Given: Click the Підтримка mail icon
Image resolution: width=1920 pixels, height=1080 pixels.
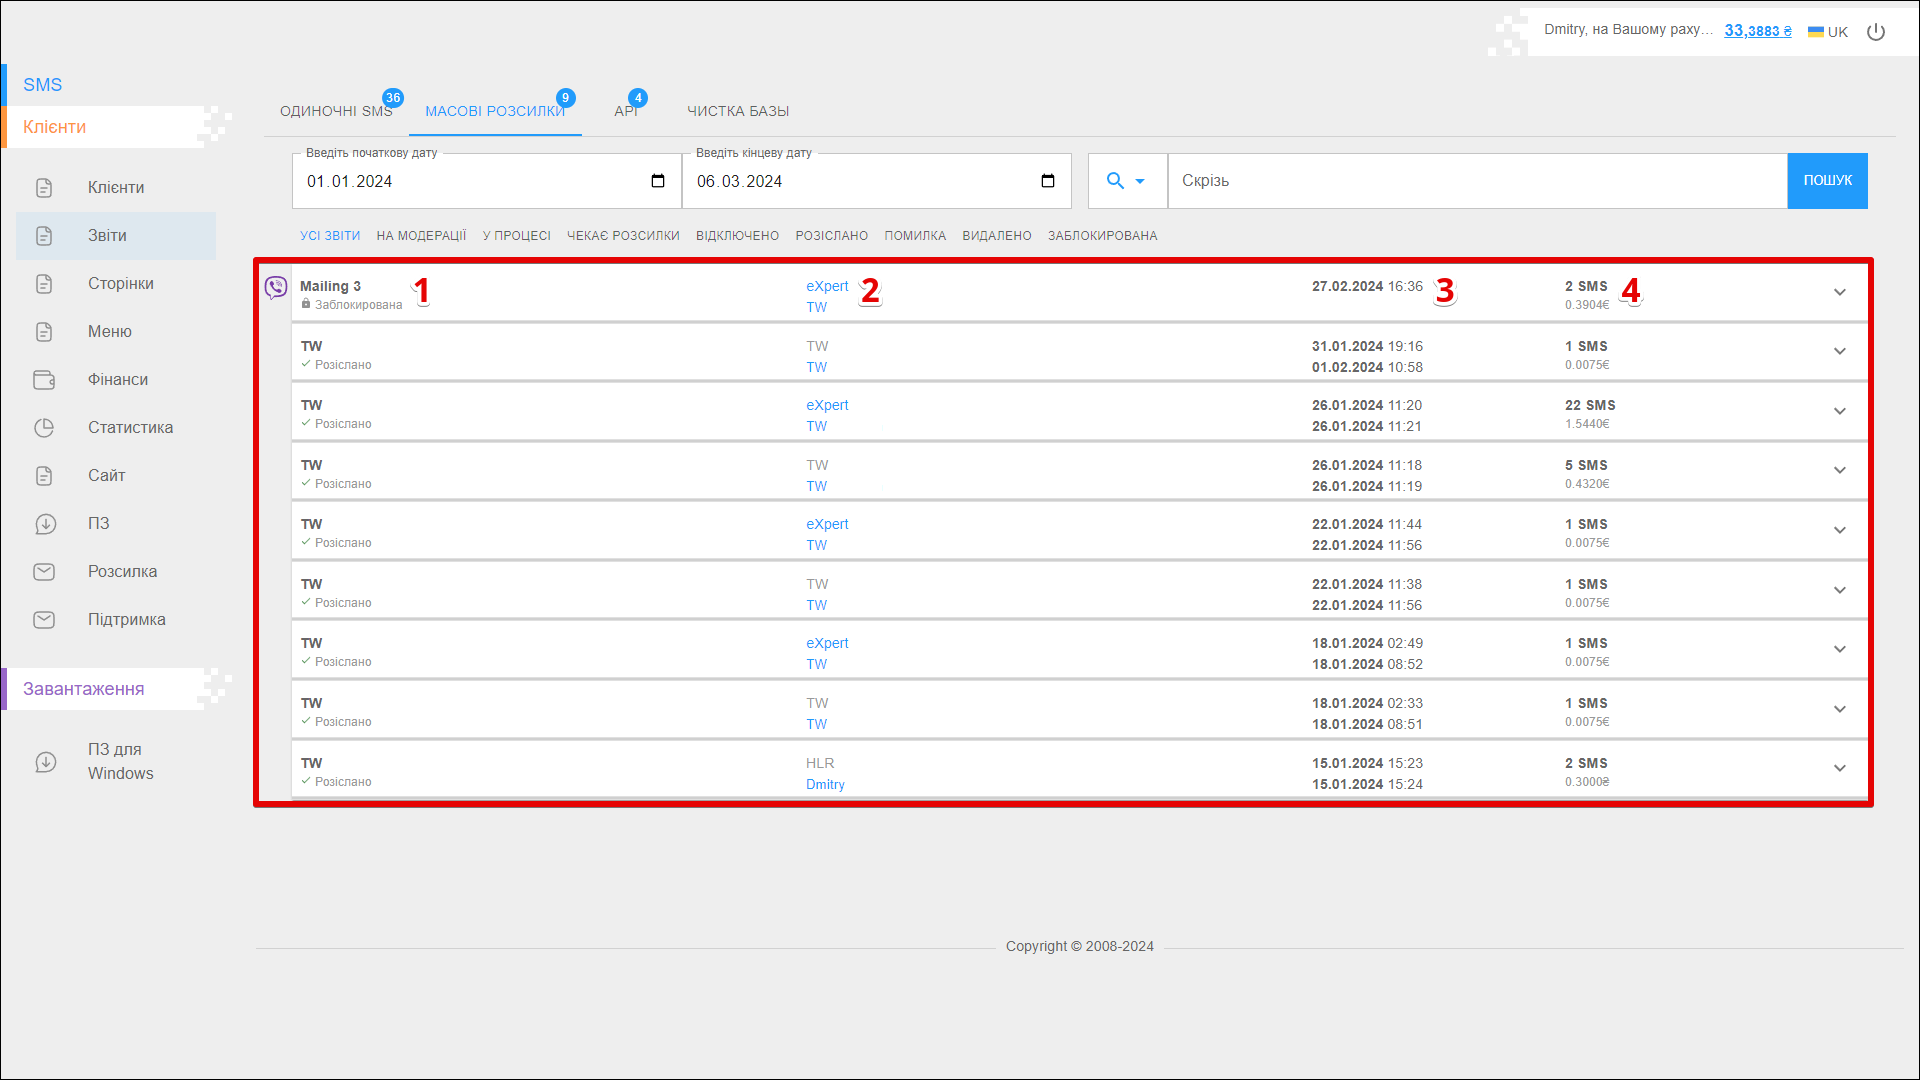Looking at the screenshot, I should coord(44,620).
